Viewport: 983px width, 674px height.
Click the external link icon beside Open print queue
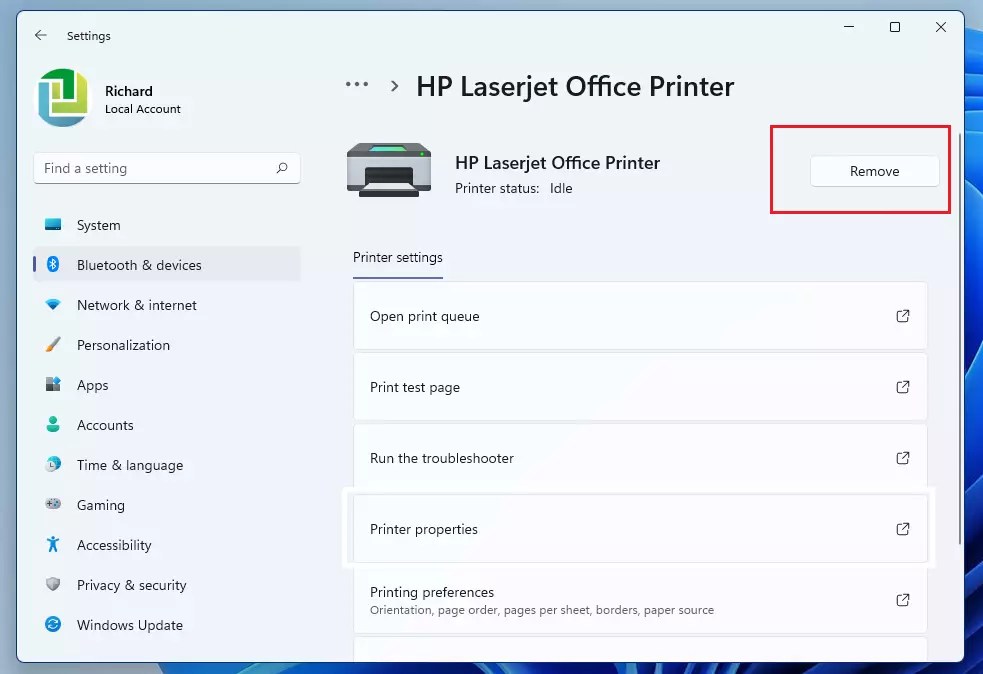coord(903,316)
